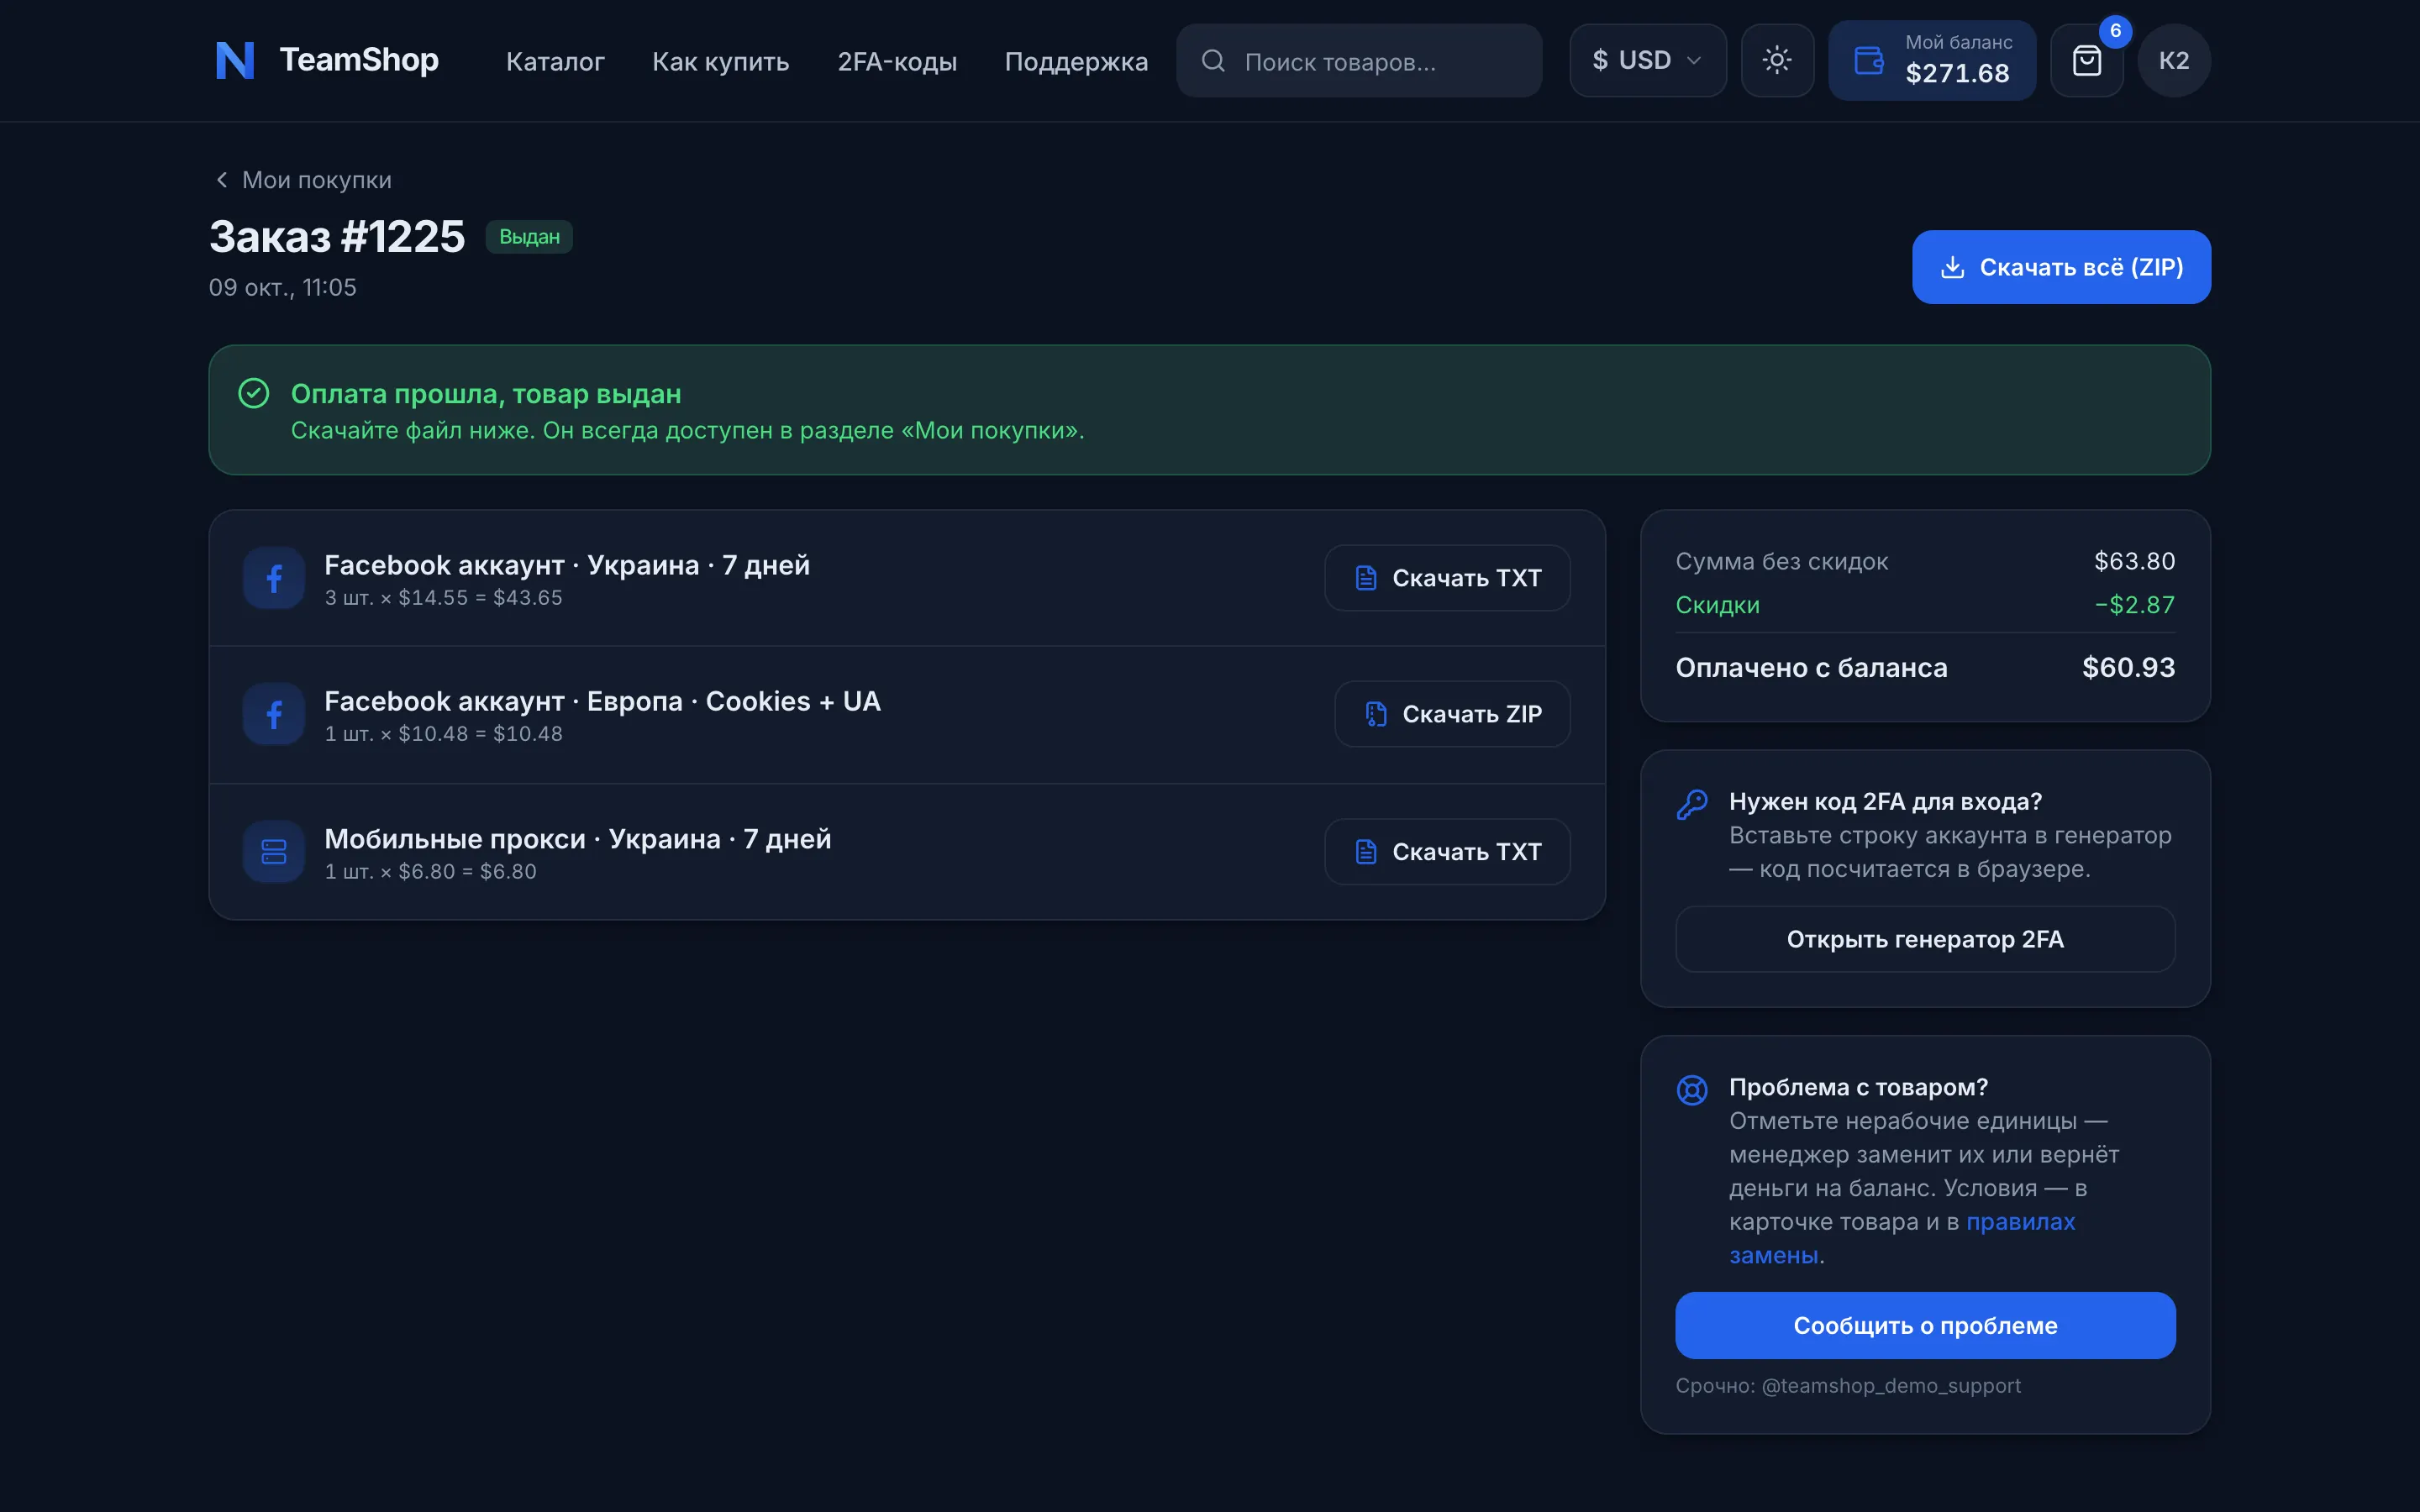Open the Как купить menu item
This screenshot has width=2420, height=1512.
[x=721, y=61]
